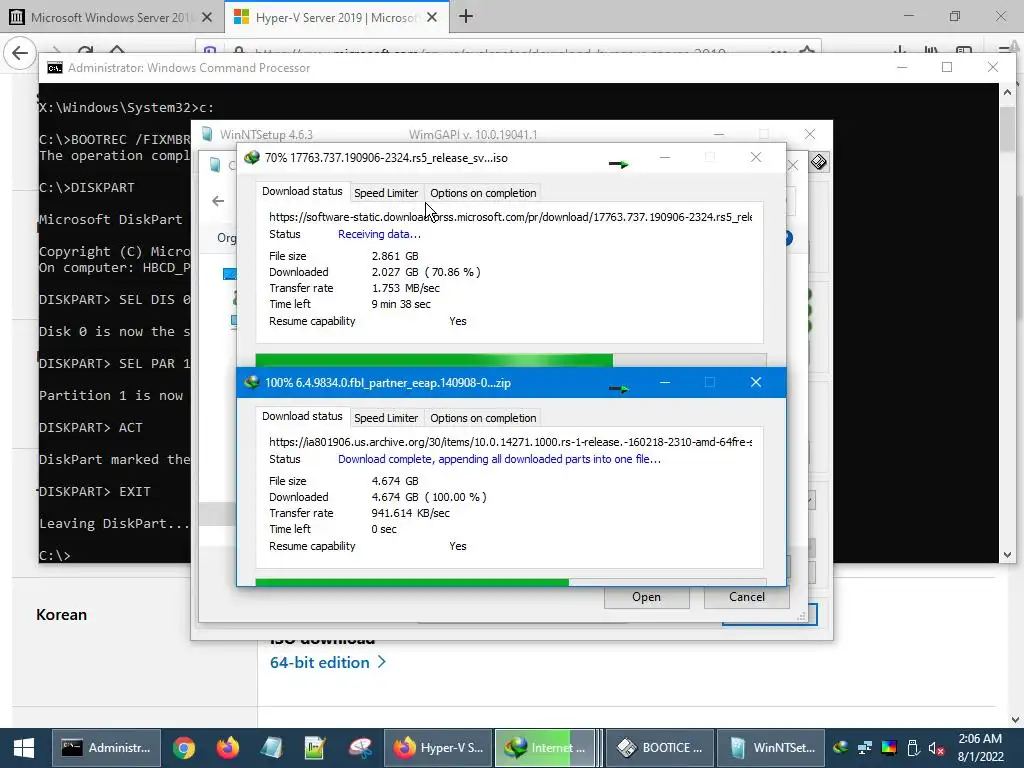This screenshot has height=768, width=1024.
Task: Click the command prompt scroll down arrow
Action: [1007, 554]
